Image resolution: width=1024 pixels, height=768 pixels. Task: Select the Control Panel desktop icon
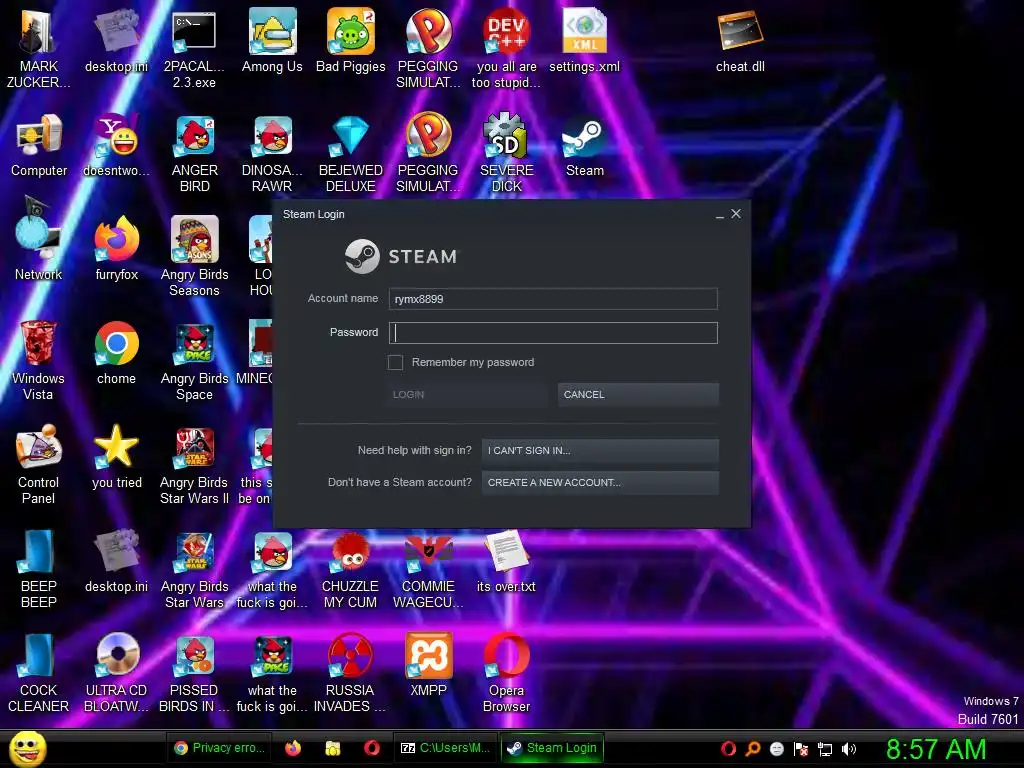pos(39,465)
